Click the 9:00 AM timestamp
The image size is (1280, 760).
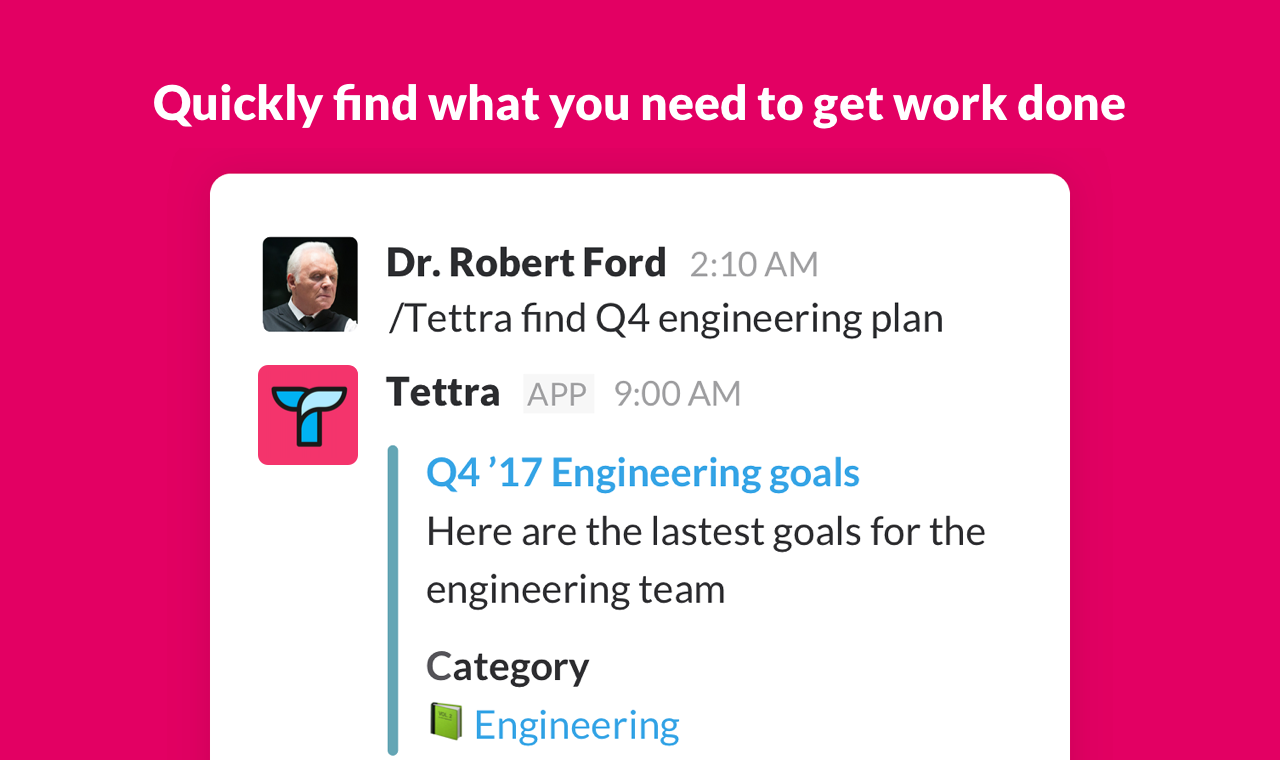click(x=677, y=394)
